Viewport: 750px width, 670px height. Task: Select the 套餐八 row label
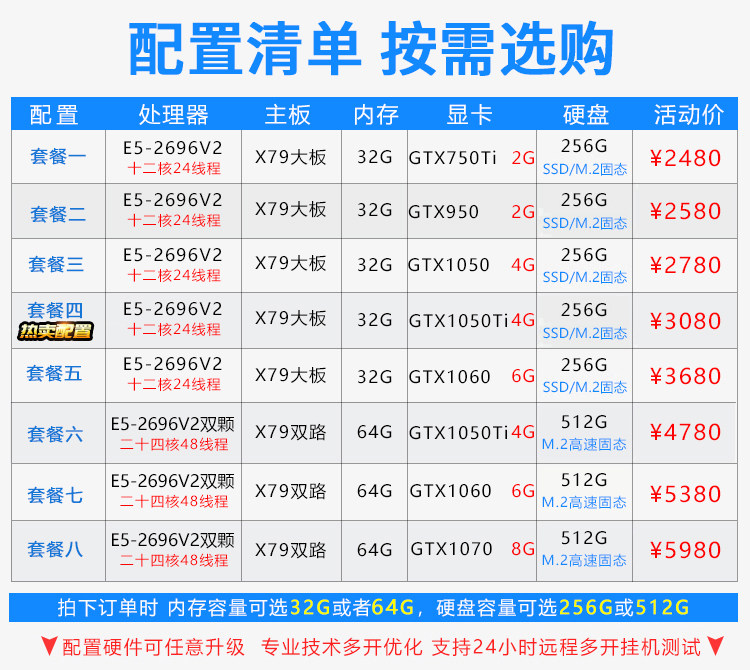tap(55, 549)
